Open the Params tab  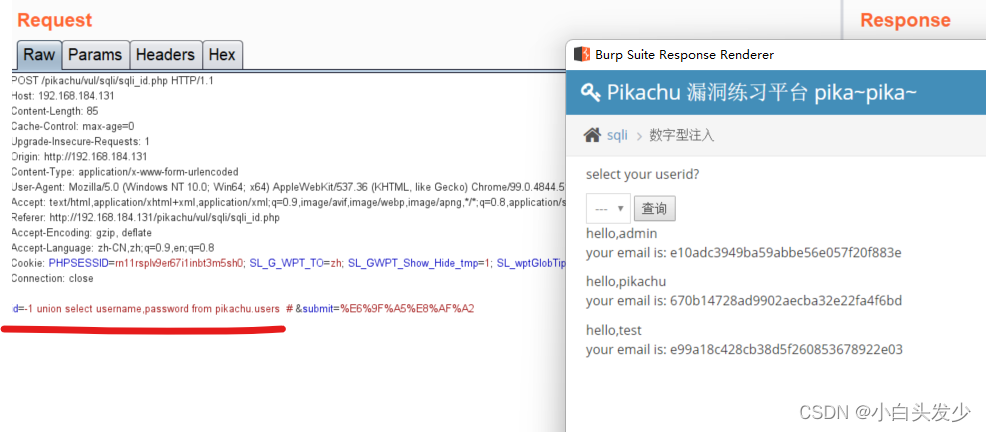(95, 55)
